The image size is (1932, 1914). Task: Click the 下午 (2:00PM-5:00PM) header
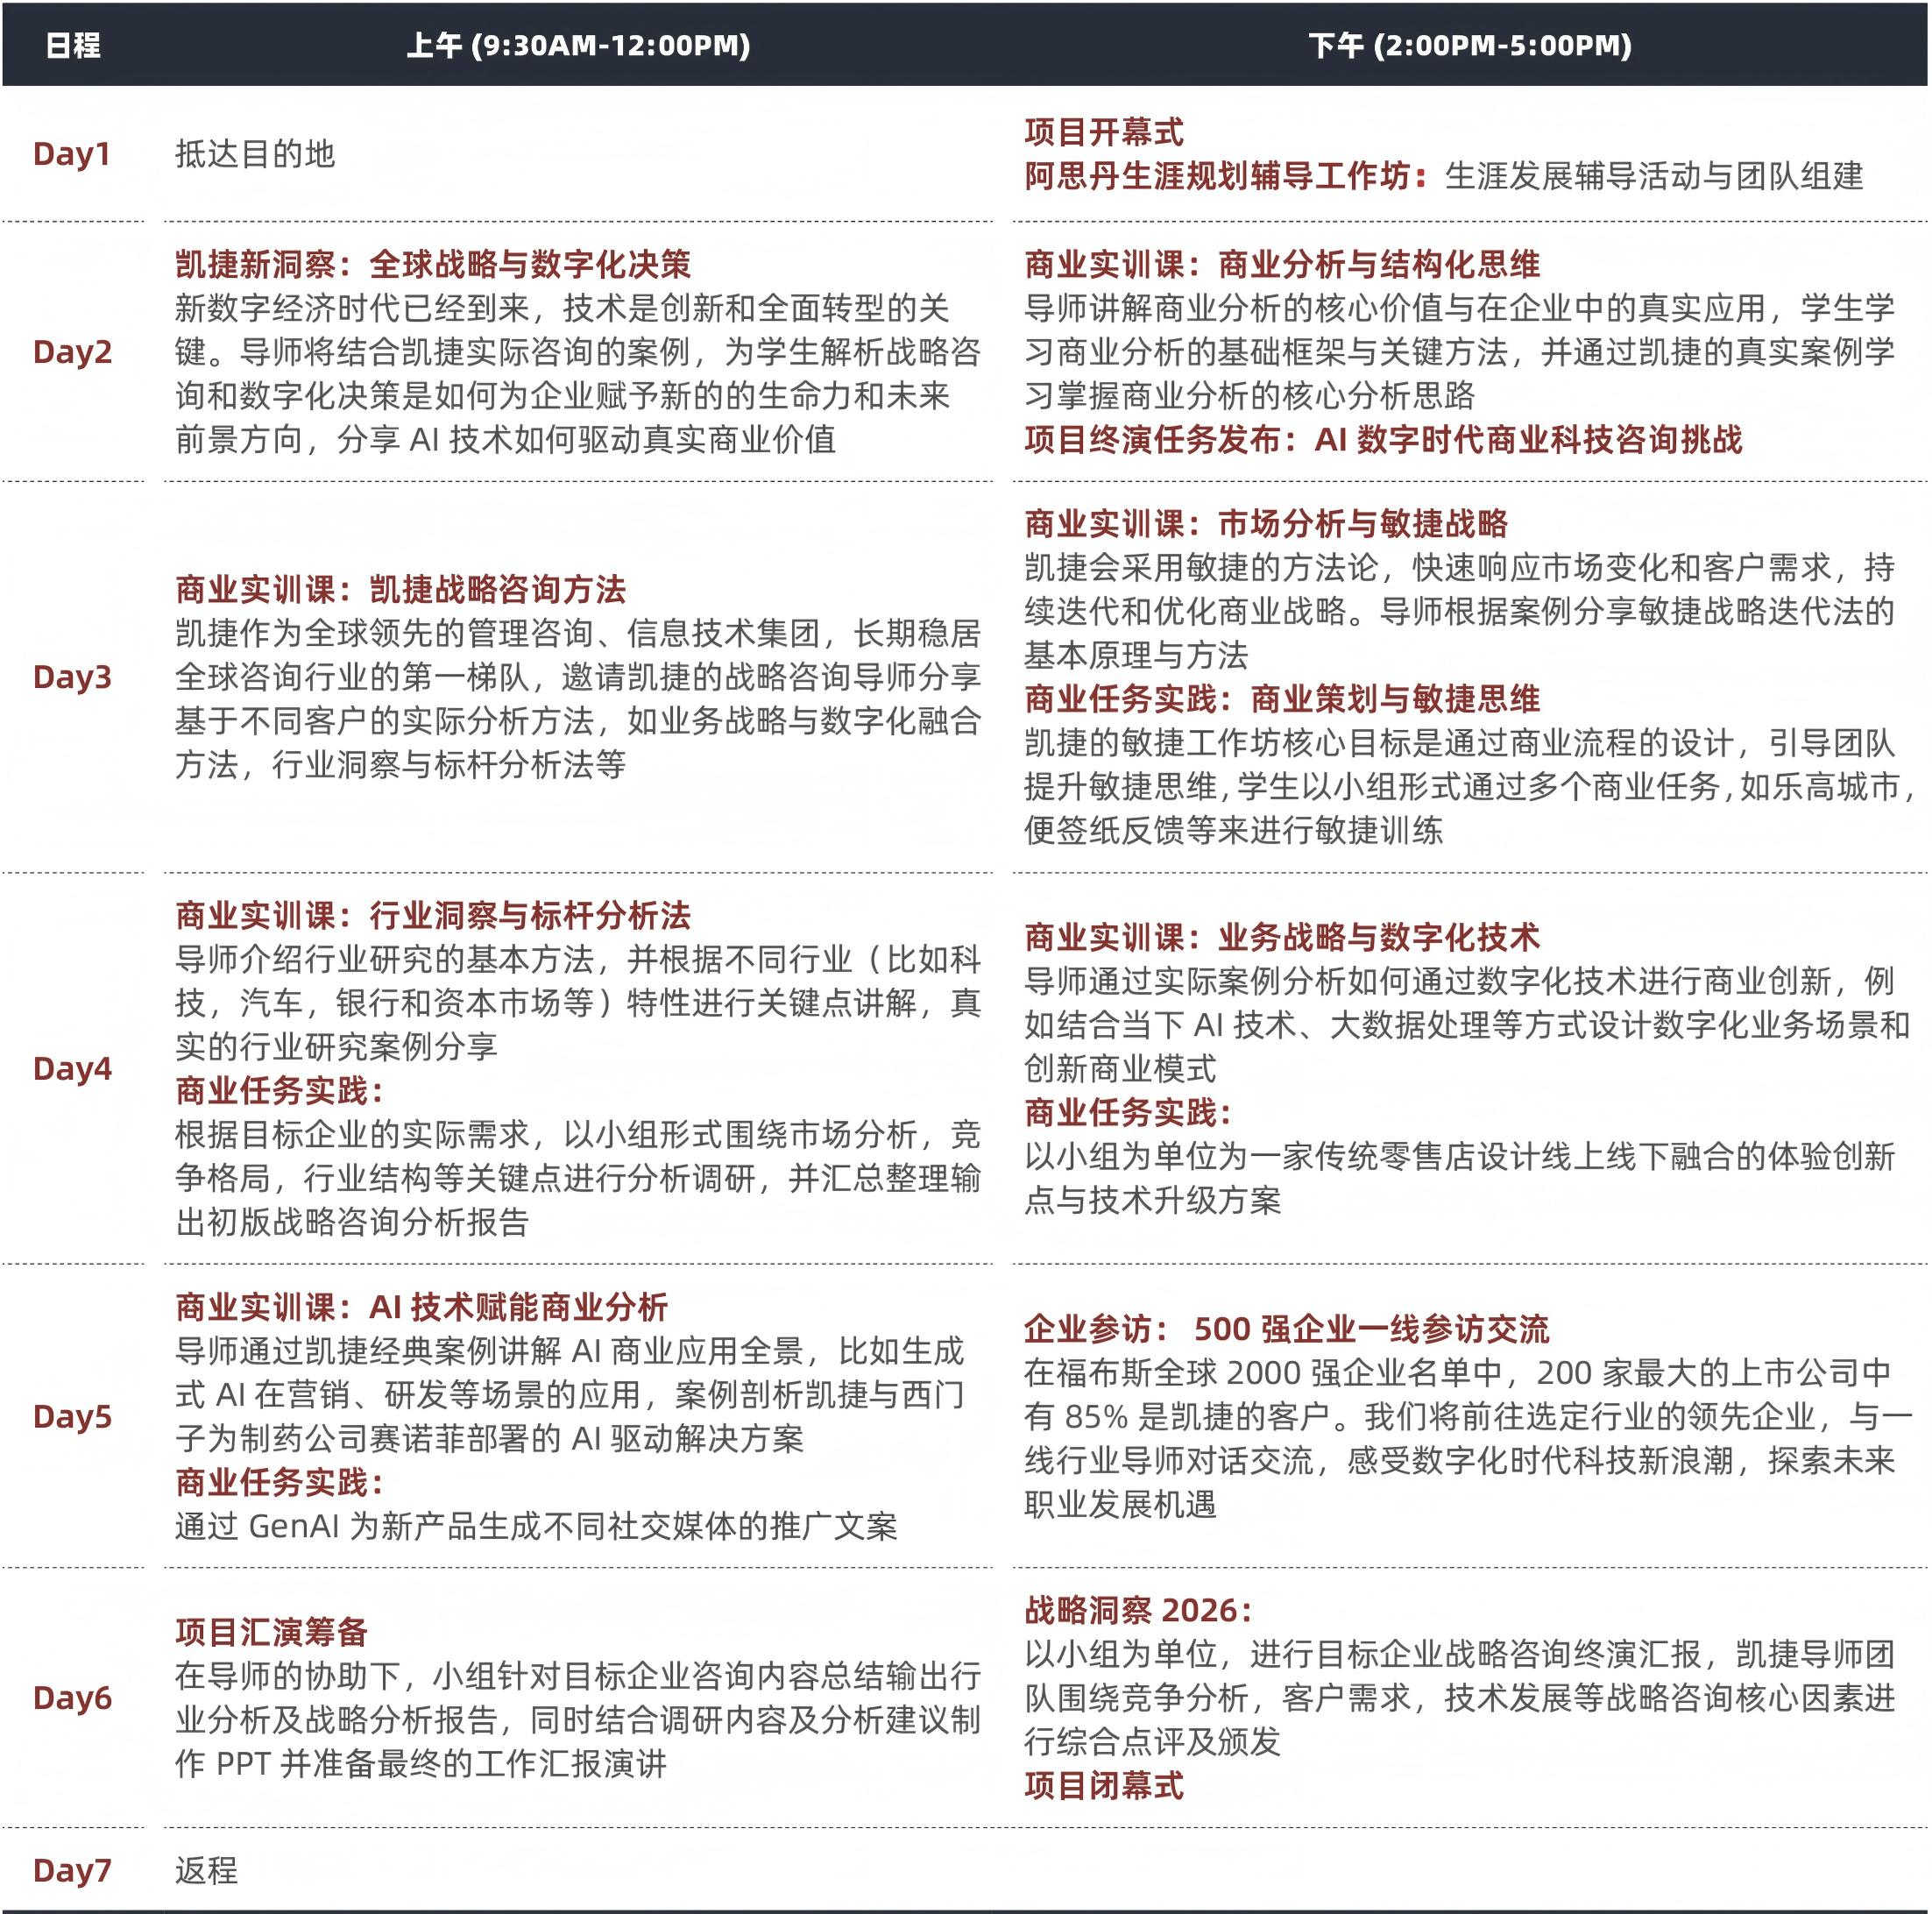1470,46
